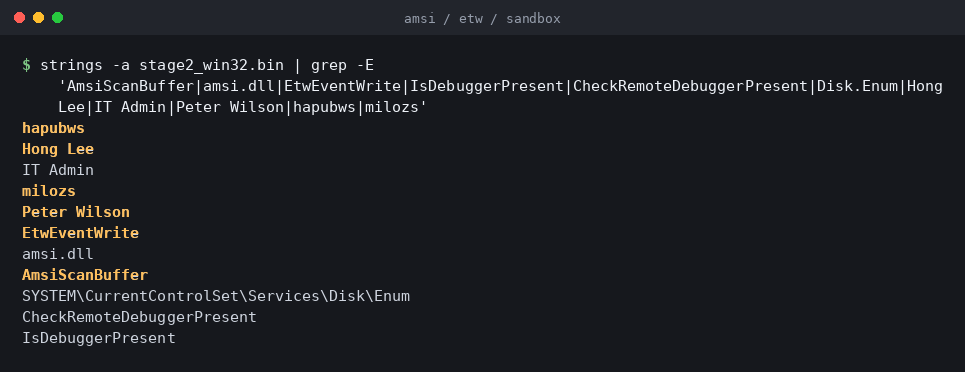Viewport: 965px width, 372px height.
Task: Click the yellow minimize window button
Action: 38,18
